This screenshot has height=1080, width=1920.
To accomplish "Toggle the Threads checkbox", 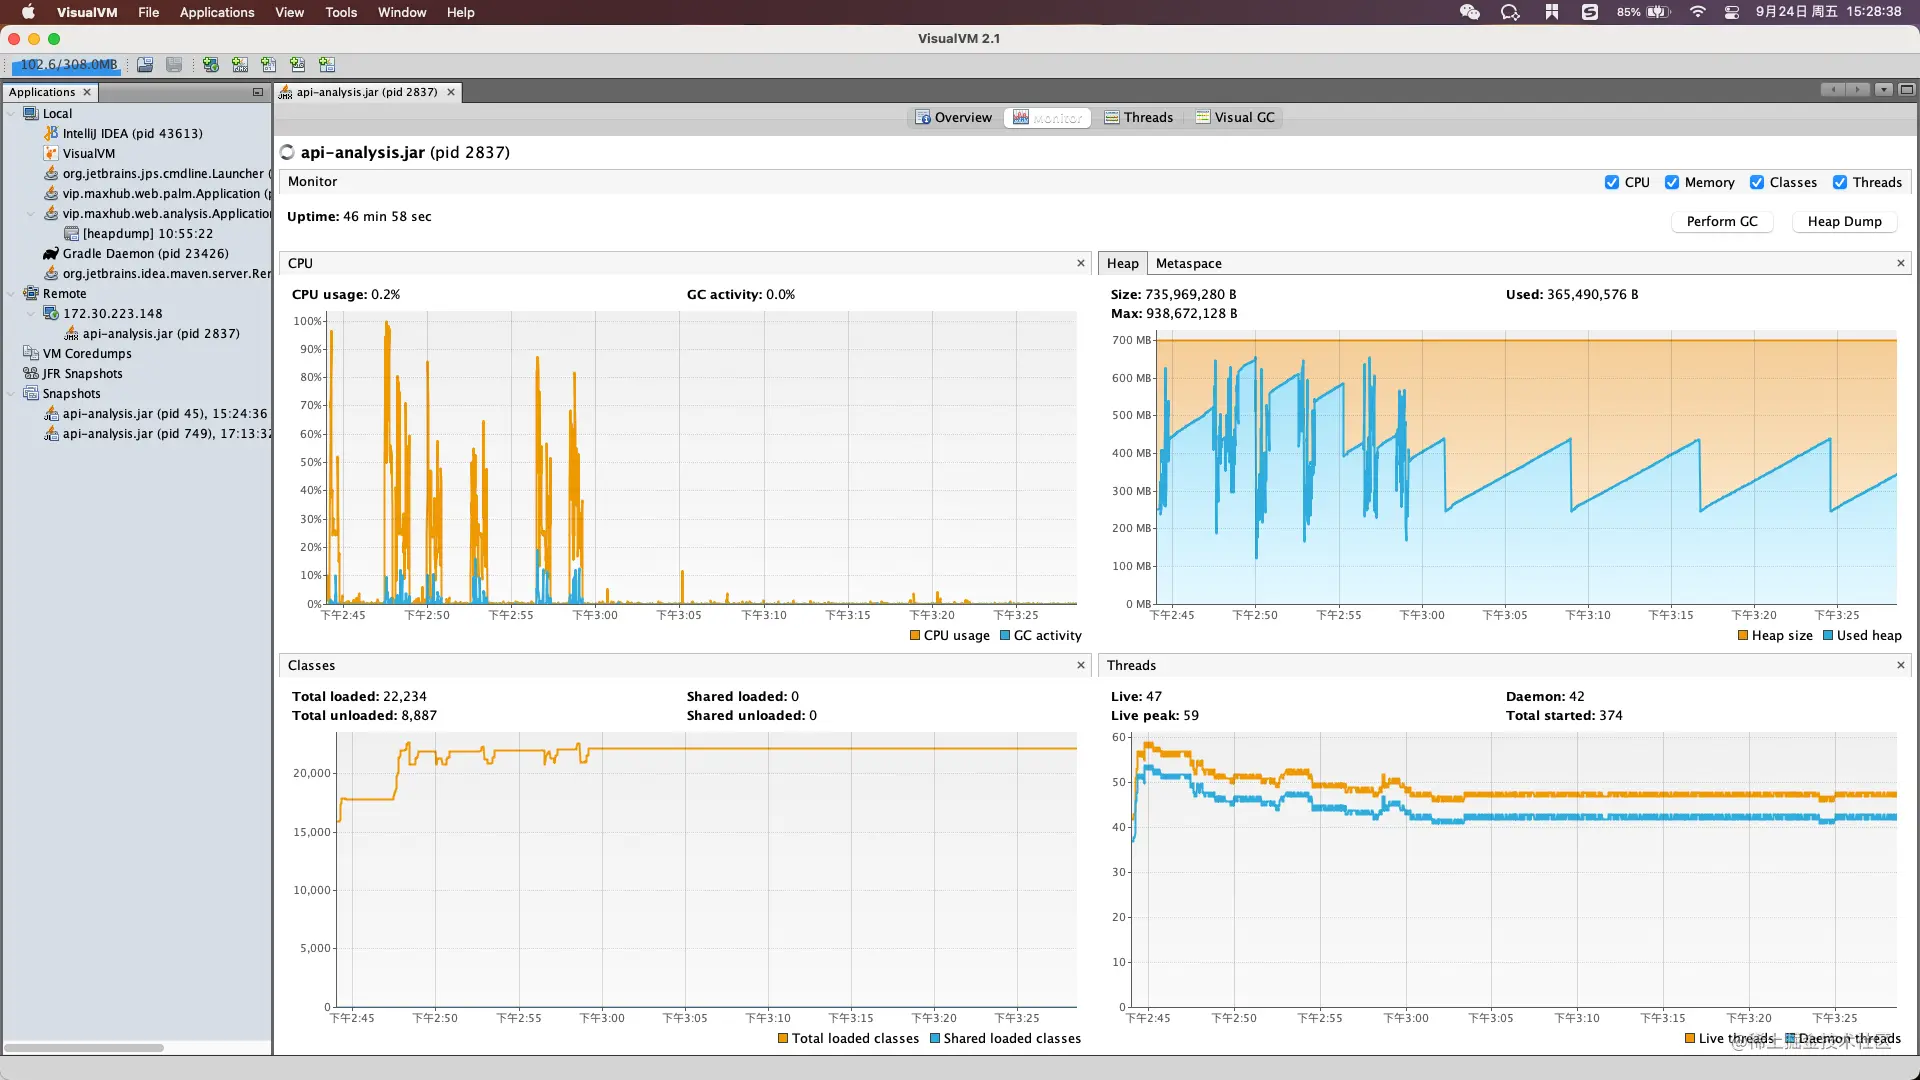I will [x=1840, y=182].
